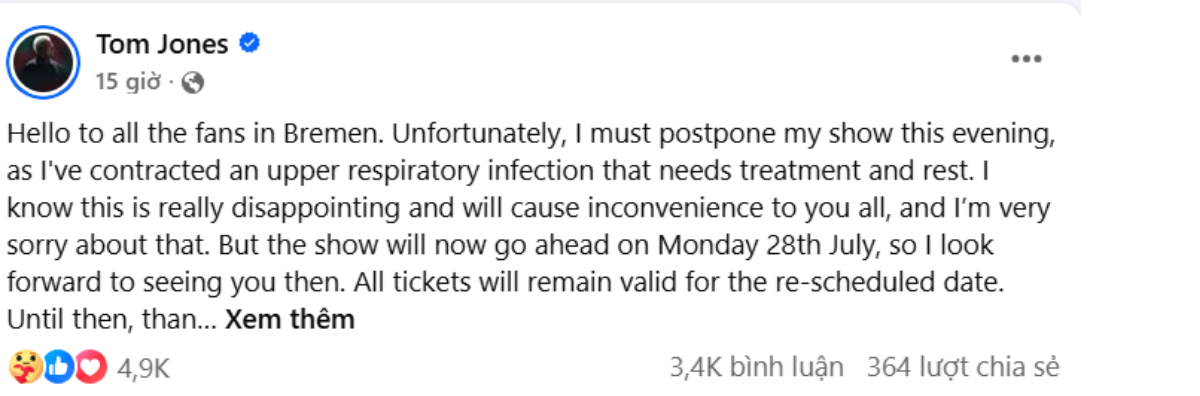This screenshot has width=1200, height=396.
Task: Open the post options three-dot menu
Action: tap(1027, 59)
